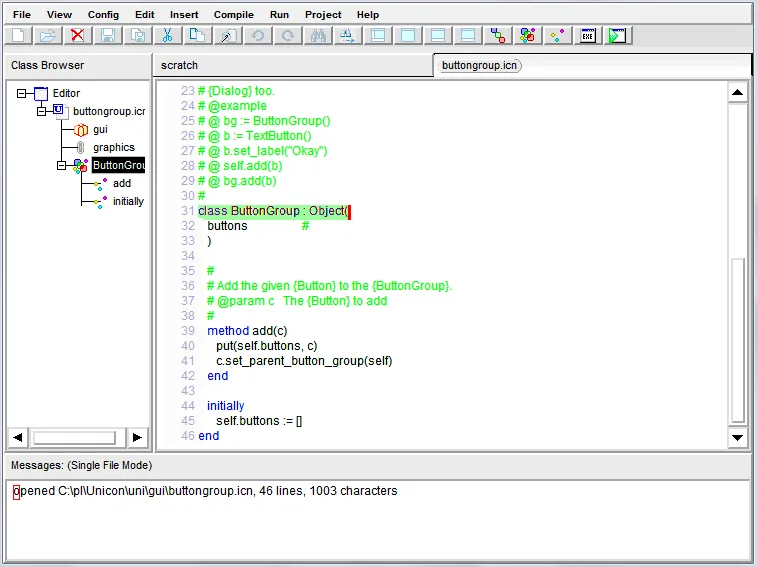Click the Save floppy disk icon
This screenshot has height=567, width=758.
pos(108,35)
